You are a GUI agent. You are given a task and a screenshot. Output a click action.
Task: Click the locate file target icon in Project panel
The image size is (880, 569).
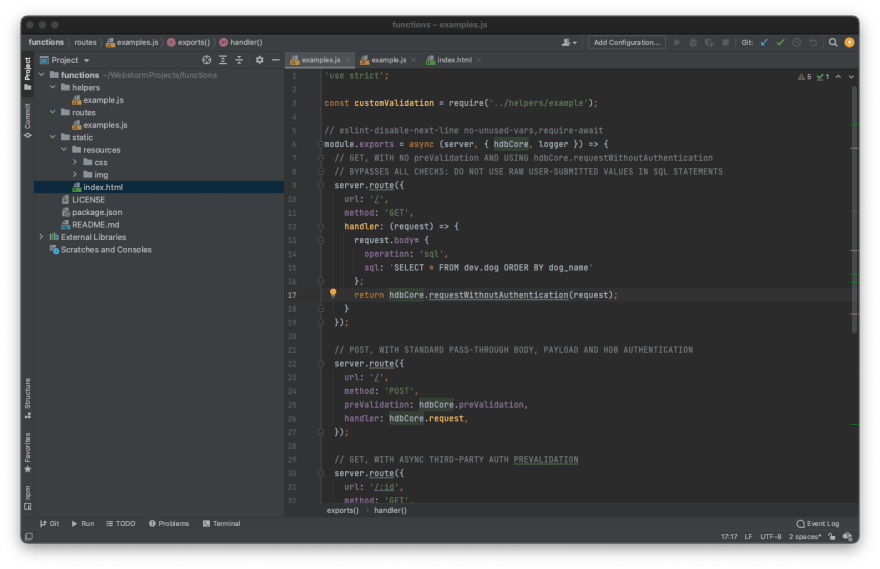207,60
